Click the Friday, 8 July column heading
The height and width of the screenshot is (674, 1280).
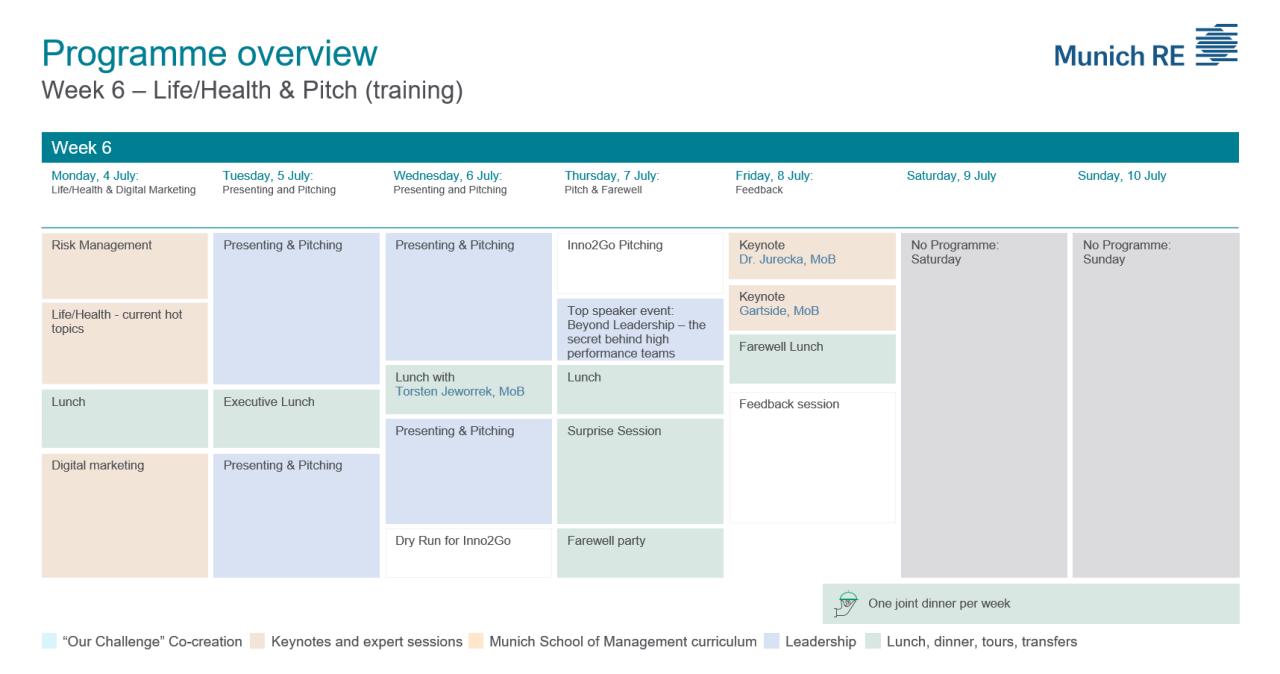pos(774,176)
